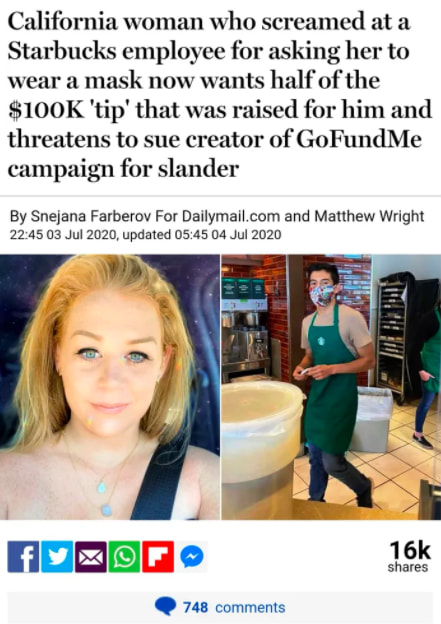The image size is (441, 624).
Task: Tweet article using Twitter bird icon
Action: (x=57, y=556)
